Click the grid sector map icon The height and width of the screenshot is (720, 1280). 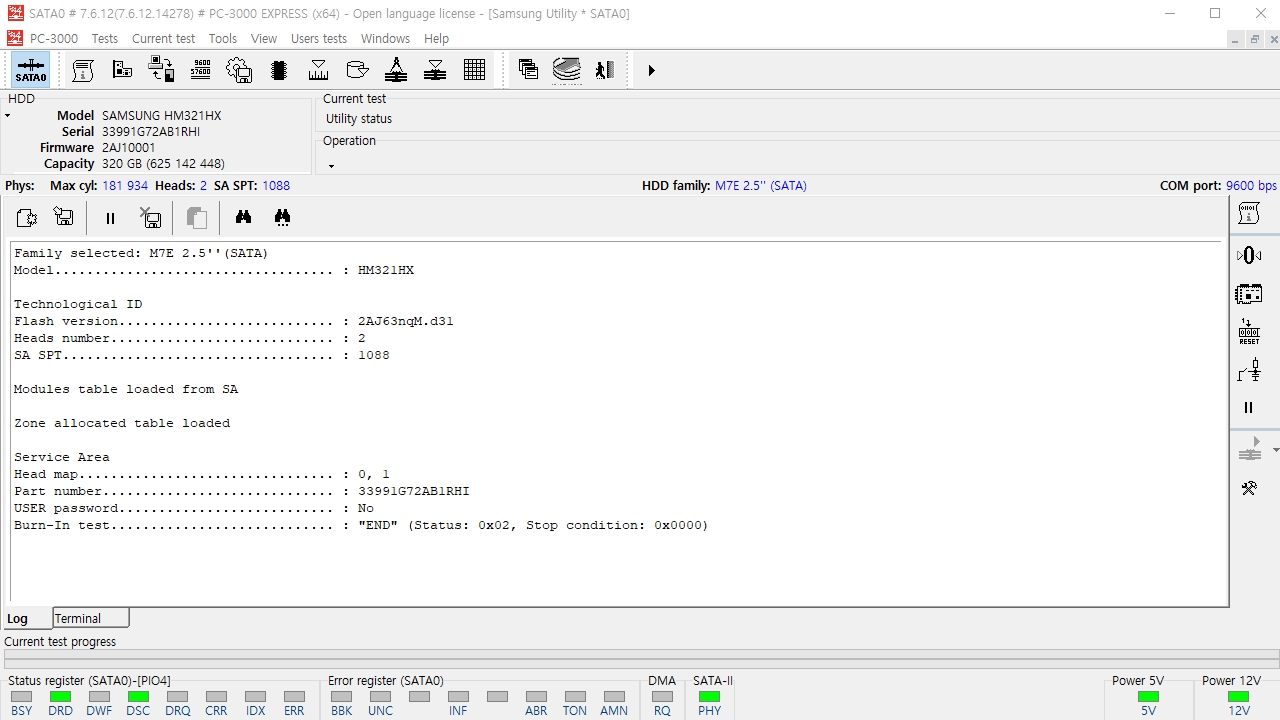pos(475,70)
